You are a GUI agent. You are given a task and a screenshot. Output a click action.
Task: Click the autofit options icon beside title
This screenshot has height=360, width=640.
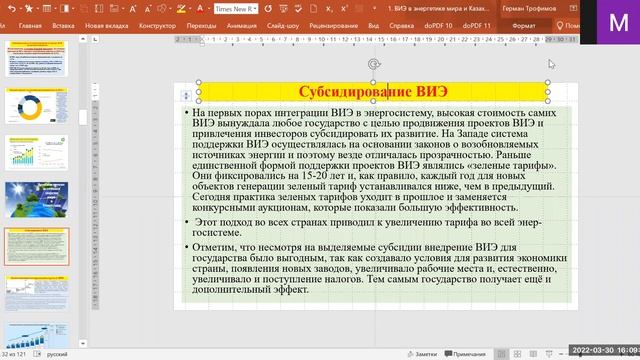click(x=186, y=96)
